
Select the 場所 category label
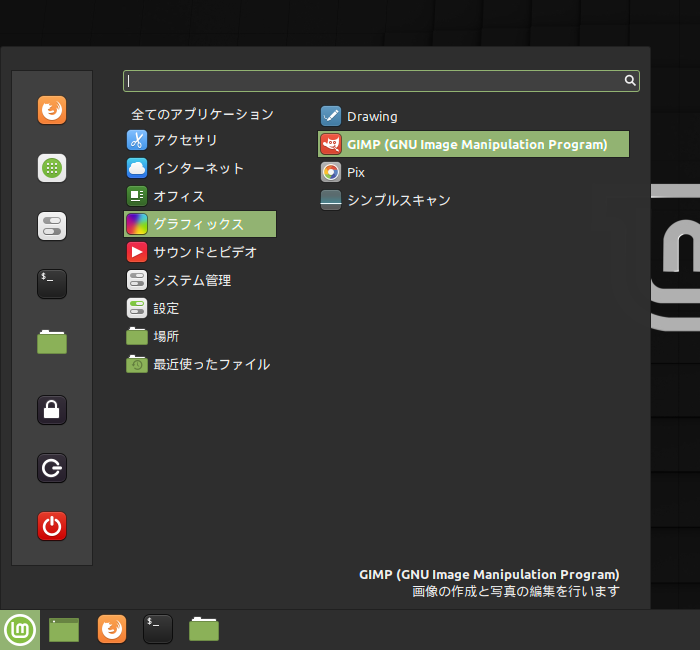pos(166,336)
